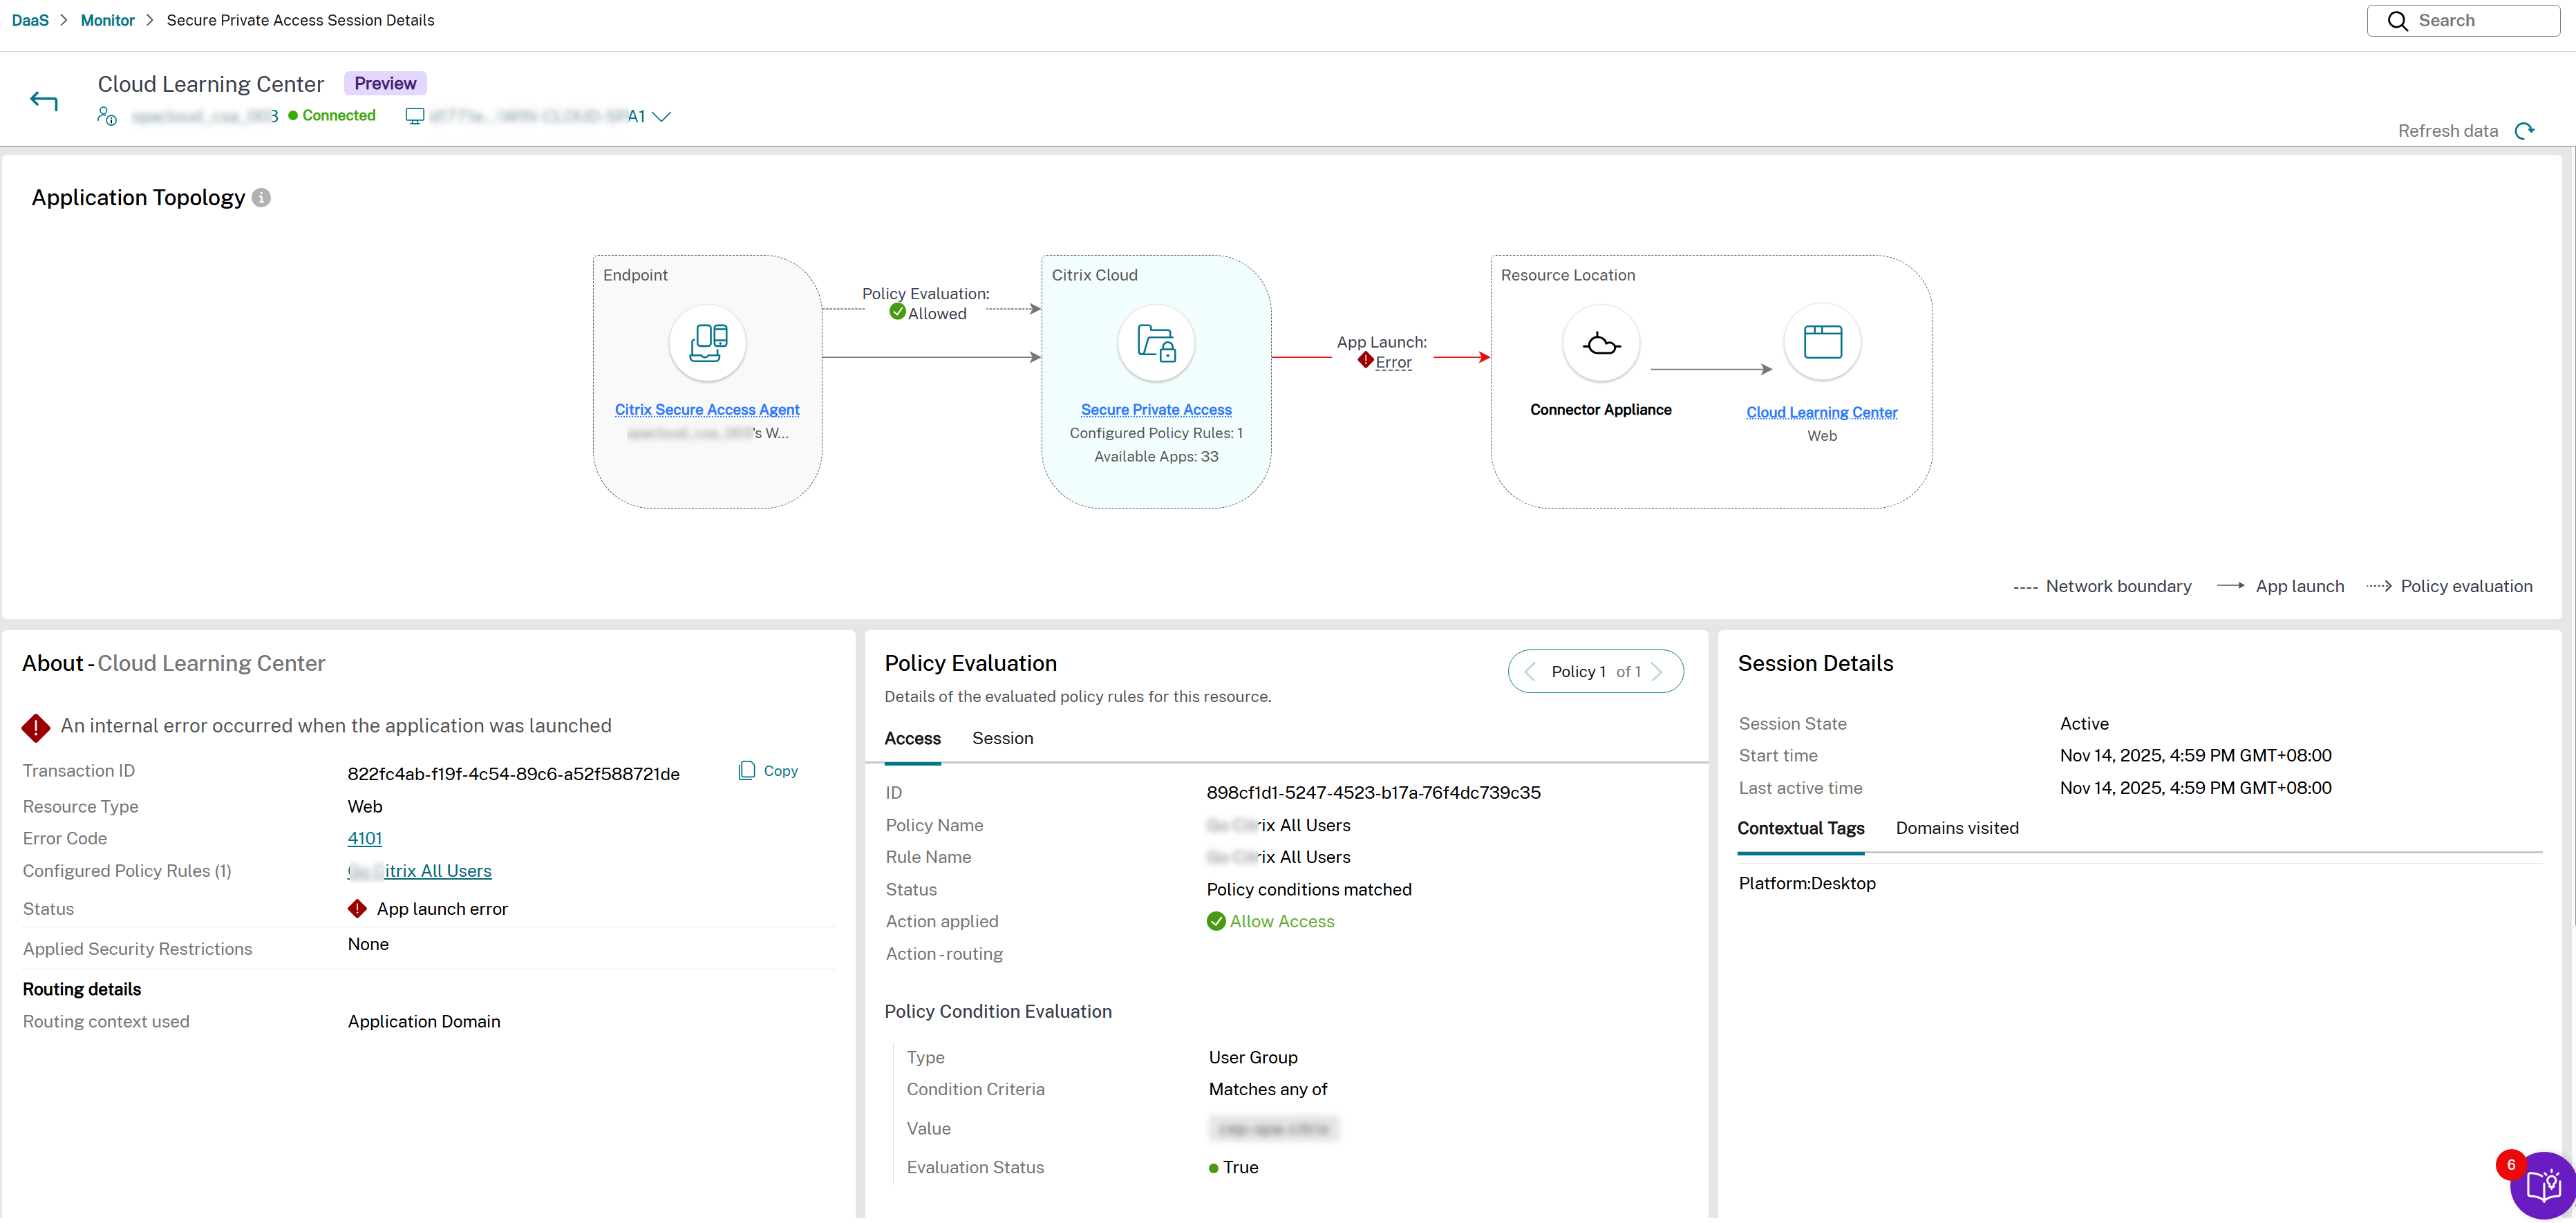Click the Refresh data icon
The image size is (2576, 1223).
[2525, 131]
